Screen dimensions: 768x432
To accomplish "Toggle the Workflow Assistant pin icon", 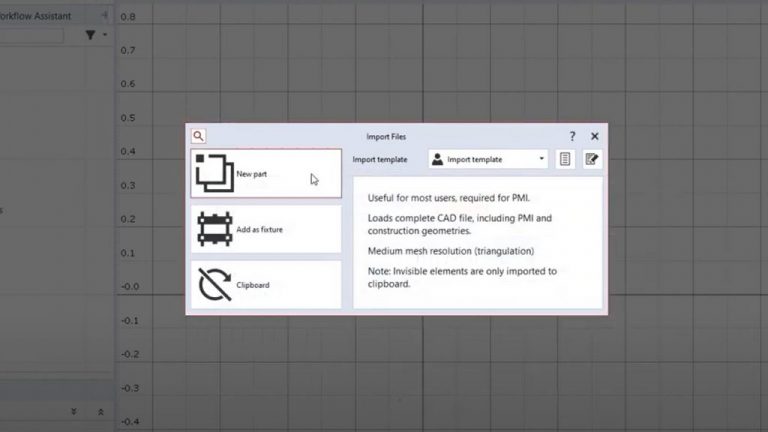I will pyautogui.click(x=104, y=16).
